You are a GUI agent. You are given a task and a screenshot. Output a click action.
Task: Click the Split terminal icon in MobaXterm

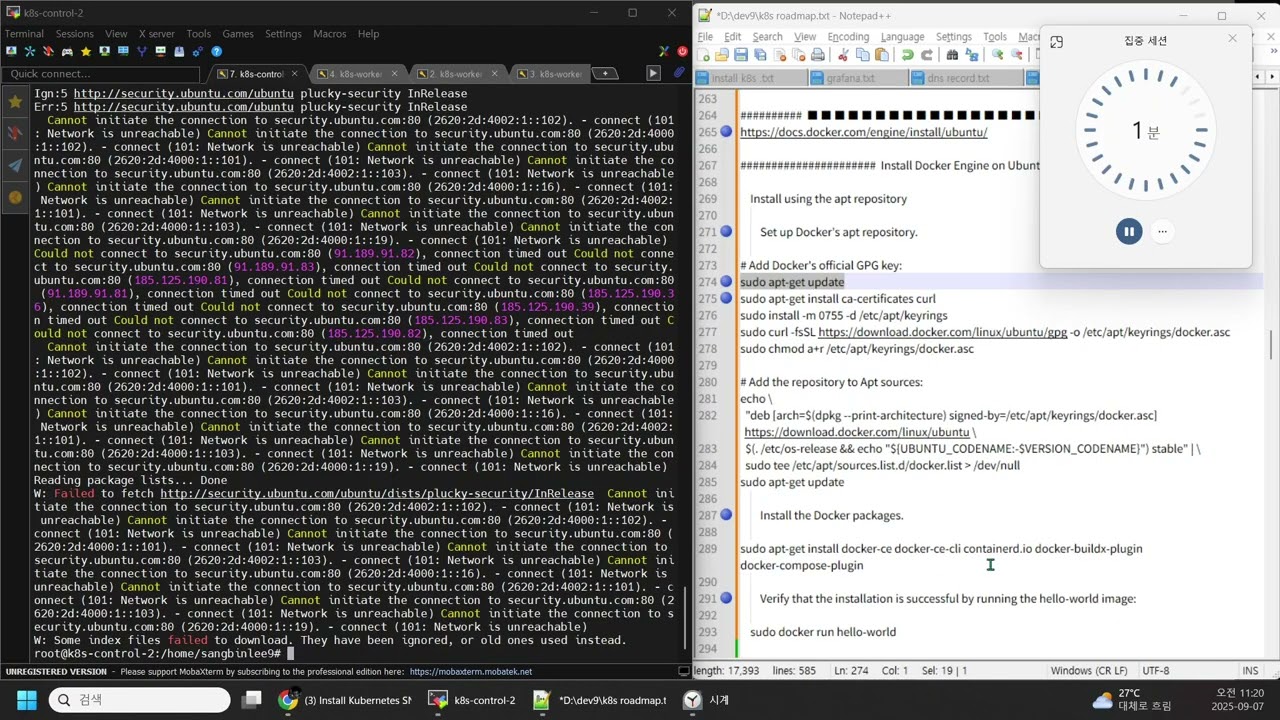click(x=123, y=51)
